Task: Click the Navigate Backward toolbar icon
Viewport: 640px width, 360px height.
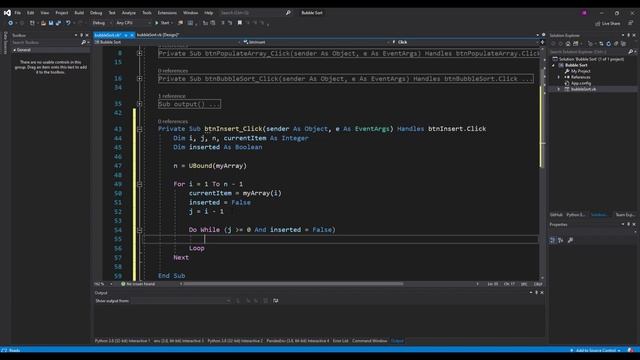Action: 11,23
